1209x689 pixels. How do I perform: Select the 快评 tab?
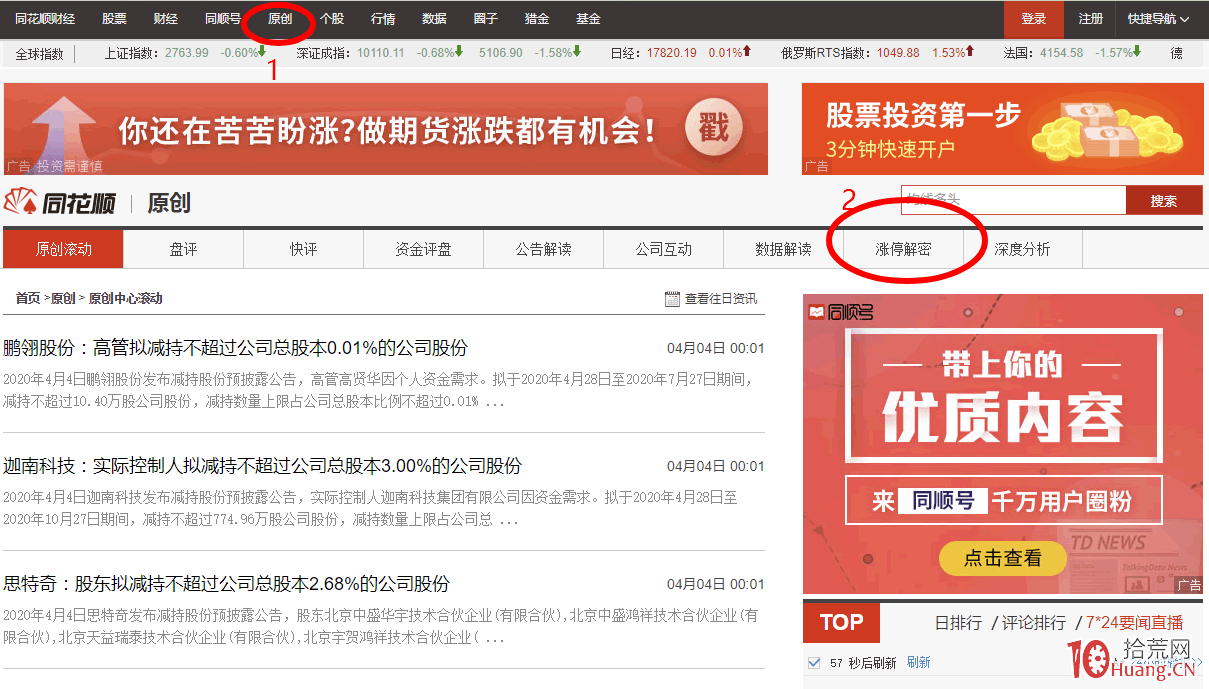pos(304,249)
